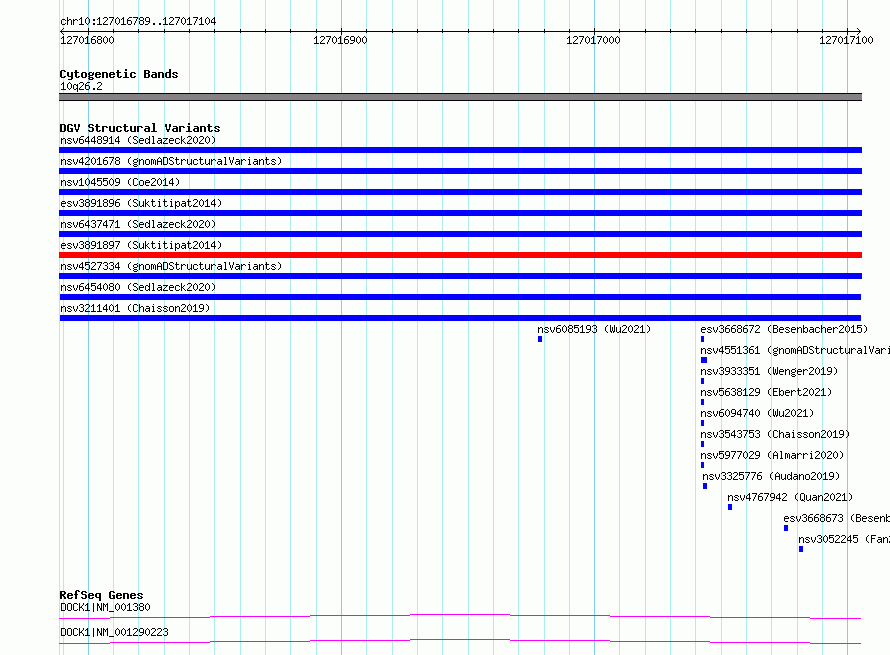
Task: Click the small blue marker under nsv5977029
Action: point(702,465)
